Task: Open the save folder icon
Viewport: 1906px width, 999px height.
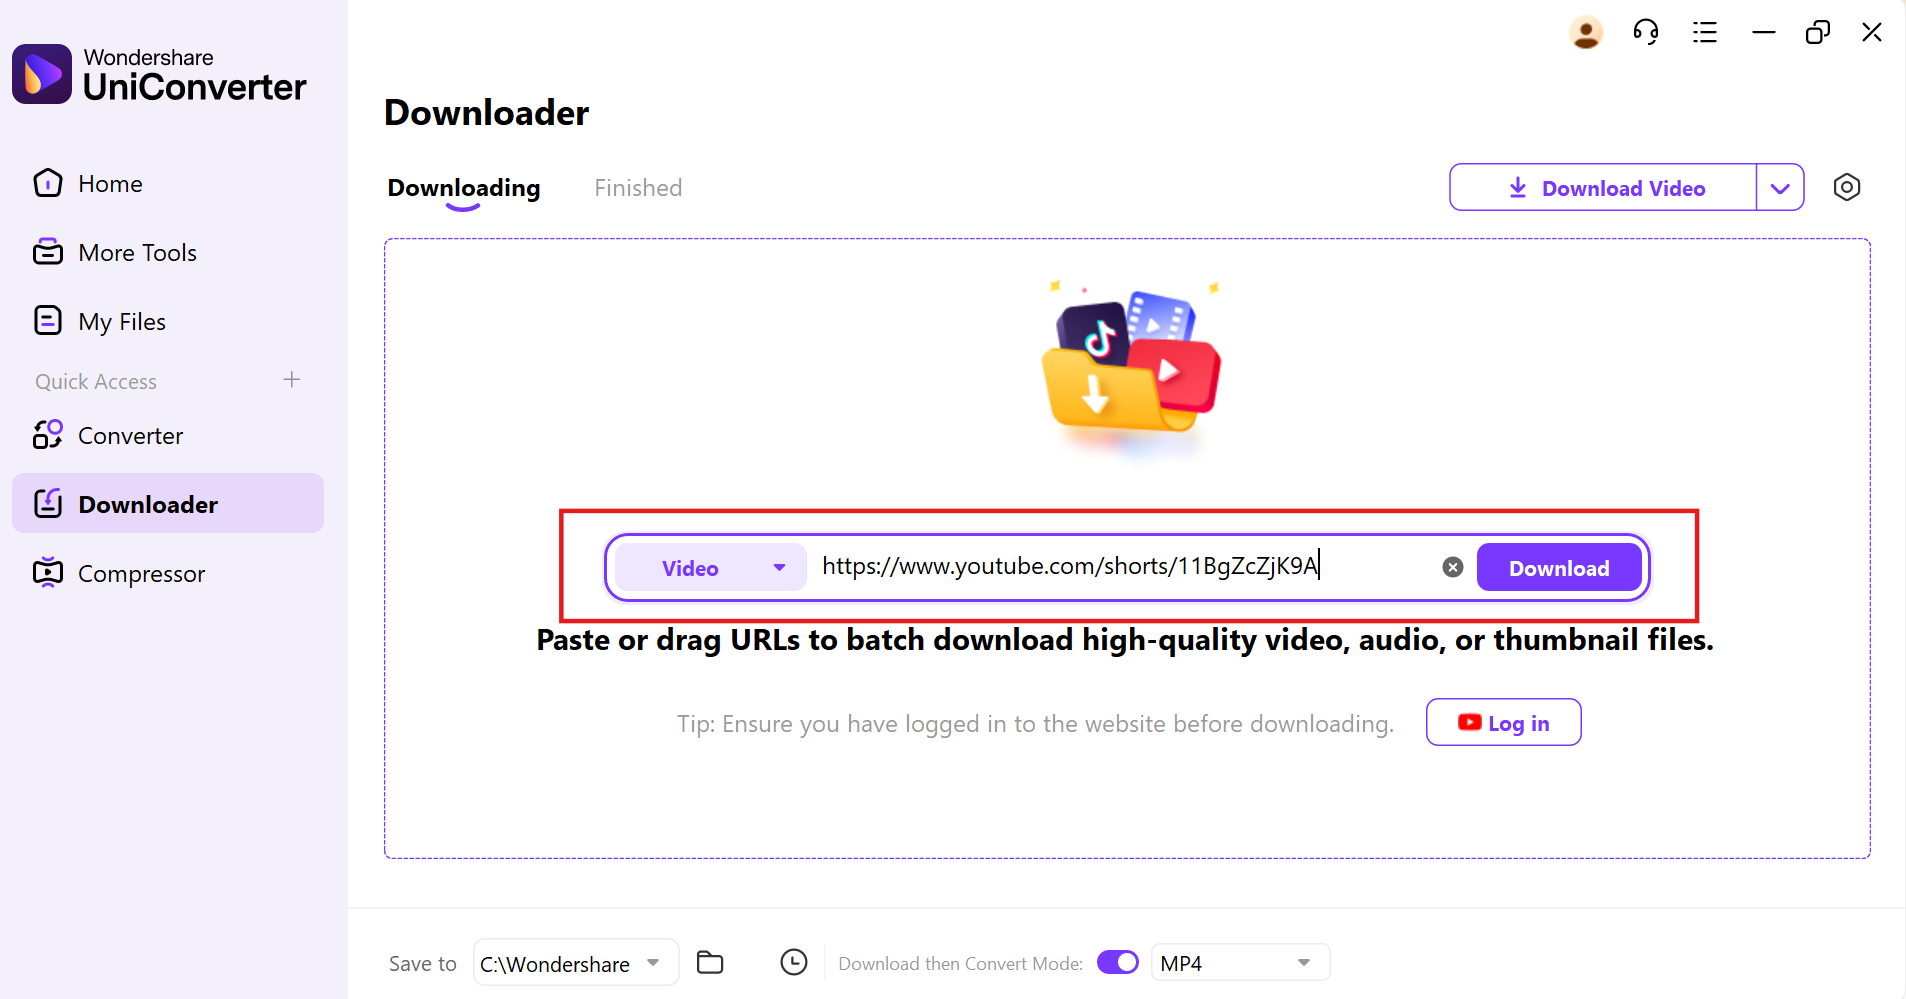Action: tap(710, 962)
